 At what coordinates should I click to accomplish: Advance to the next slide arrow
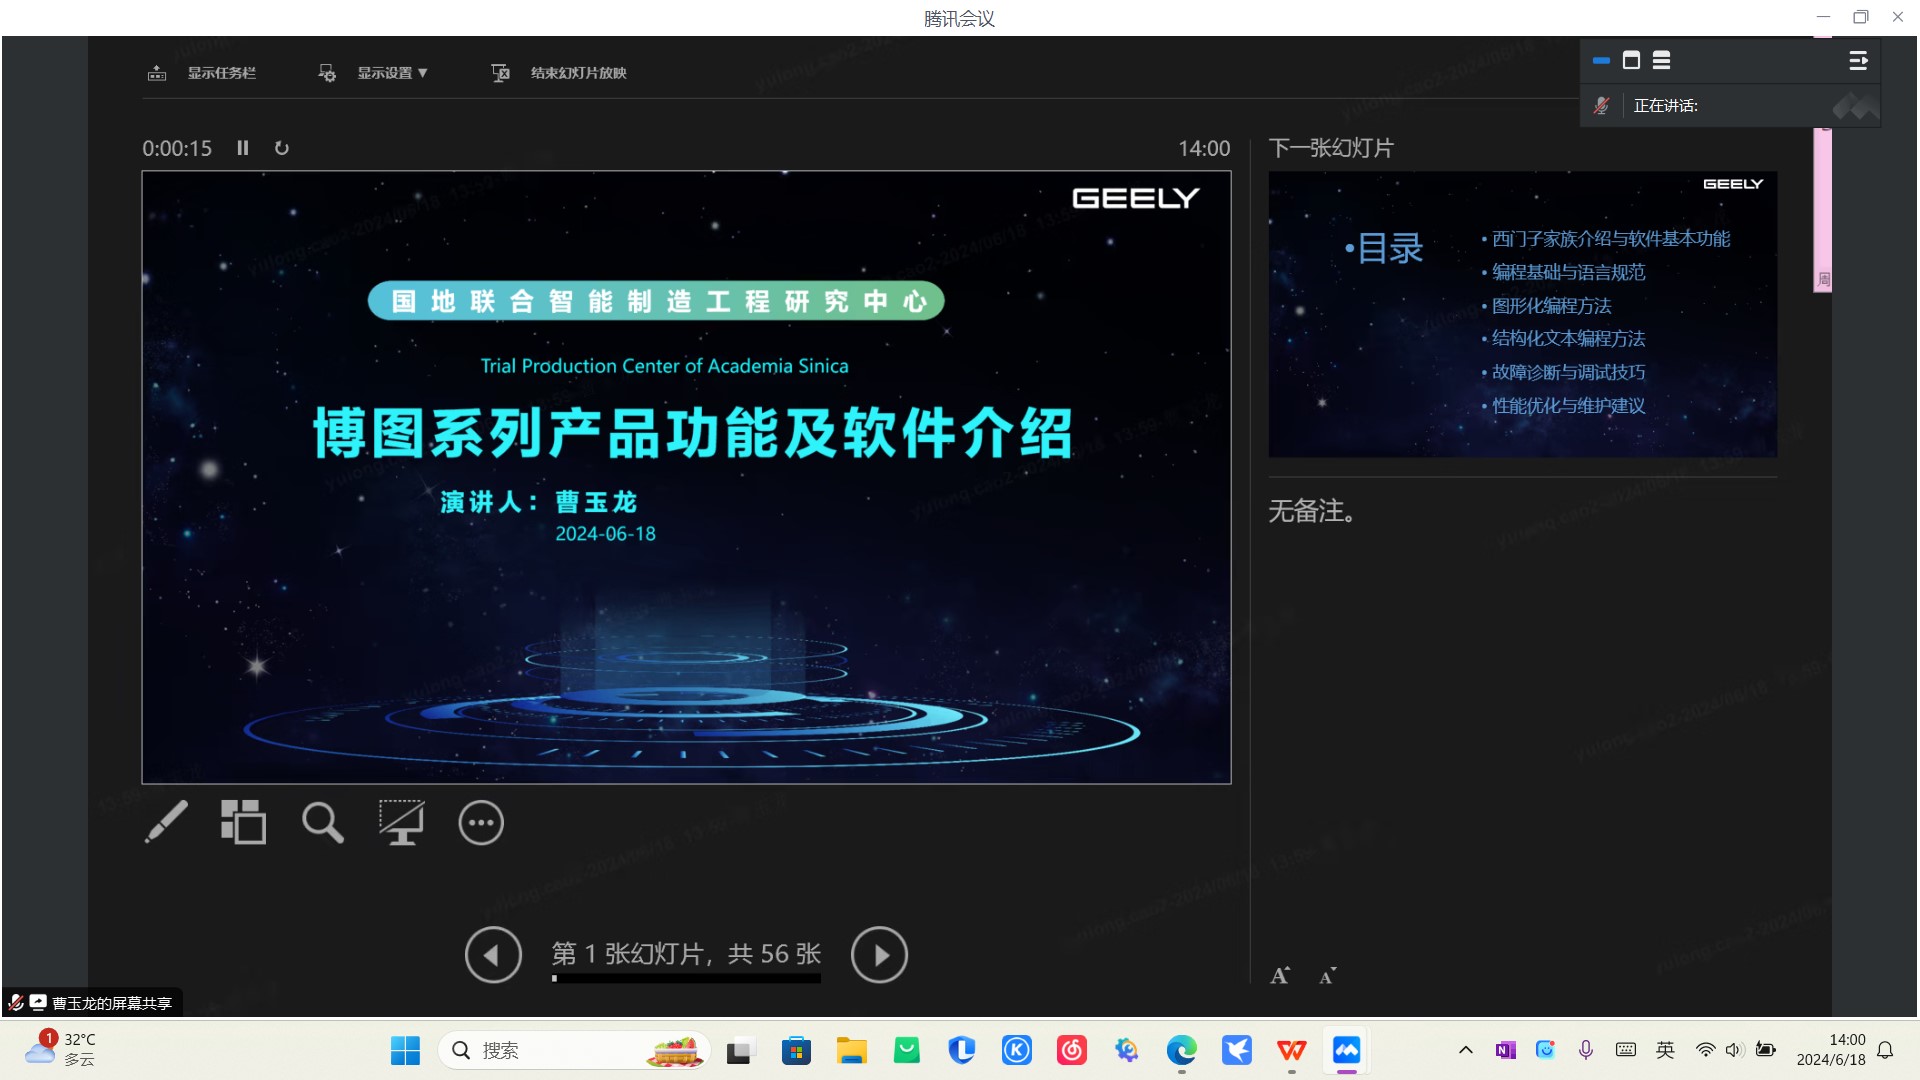point(879,955)
